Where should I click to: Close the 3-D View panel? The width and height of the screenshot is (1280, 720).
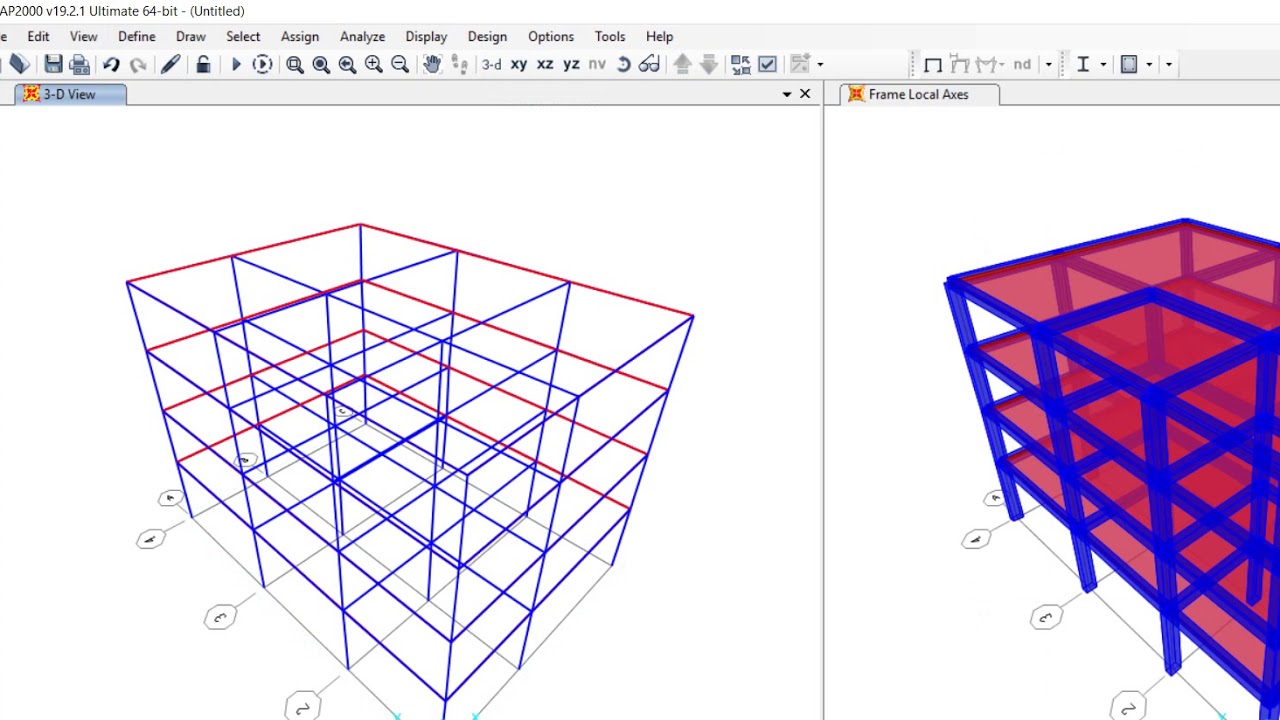pos(805,94)
